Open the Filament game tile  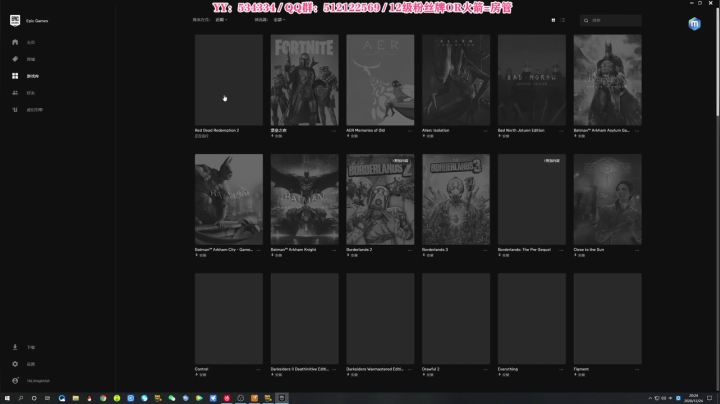(x=608, y=319)
